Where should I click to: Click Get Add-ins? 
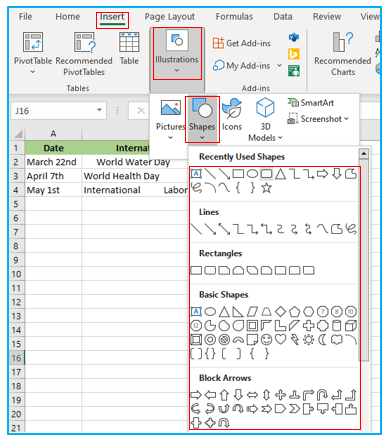point(242,43)
